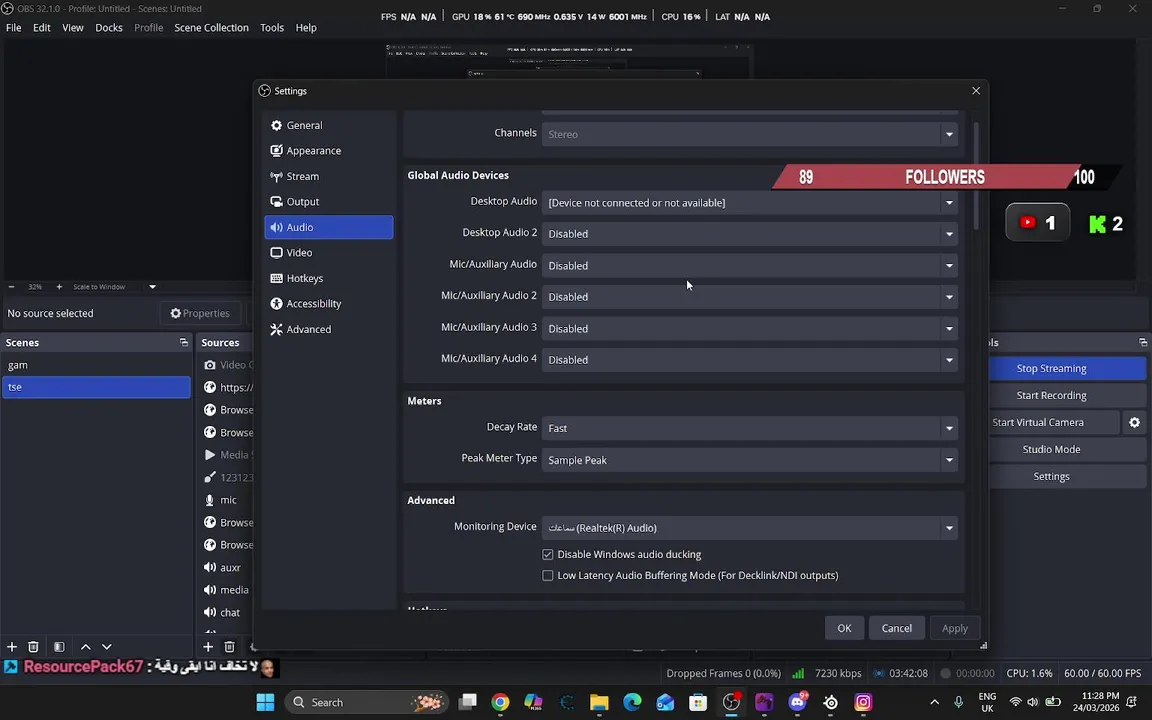
Task: Open virtual camera settings gear
Action: [x=1134, y=422]
